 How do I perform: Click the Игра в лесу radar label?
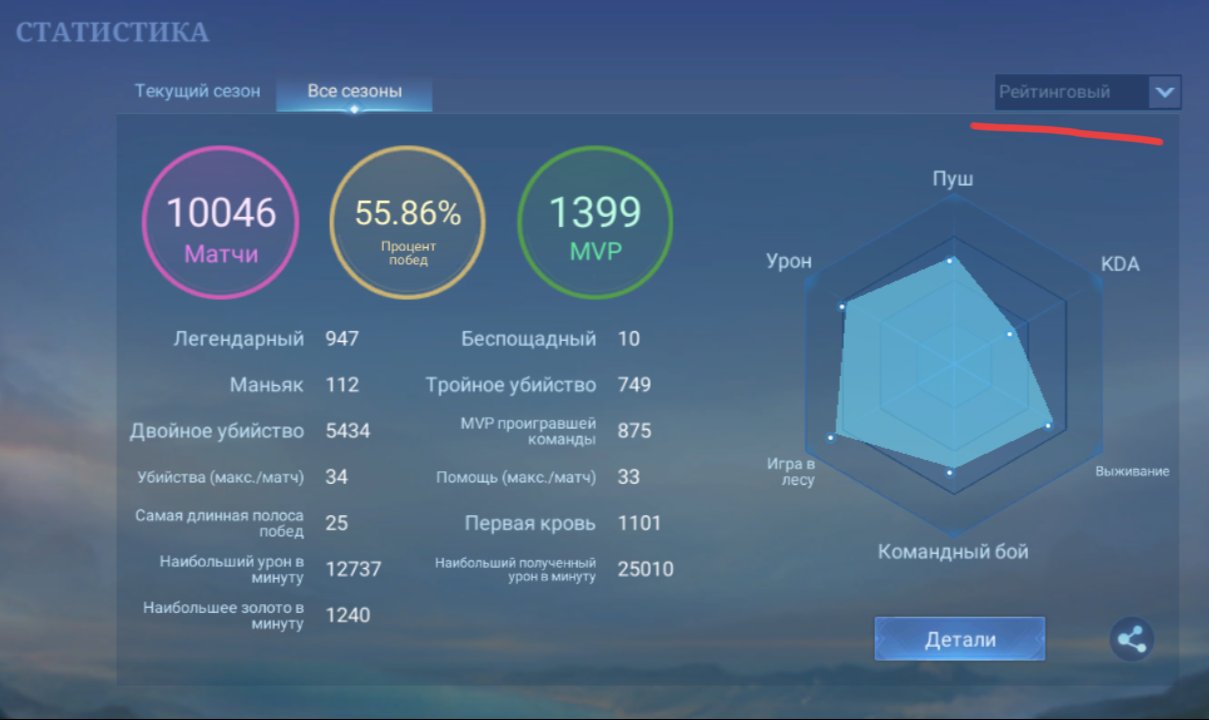pos(791,472)
